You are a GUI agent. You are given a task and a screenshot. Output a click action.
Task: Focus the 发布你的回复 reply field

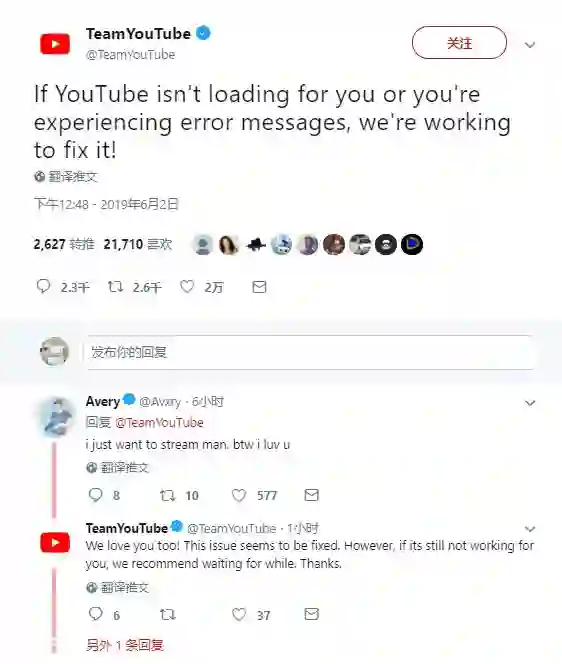coord(310,352)
